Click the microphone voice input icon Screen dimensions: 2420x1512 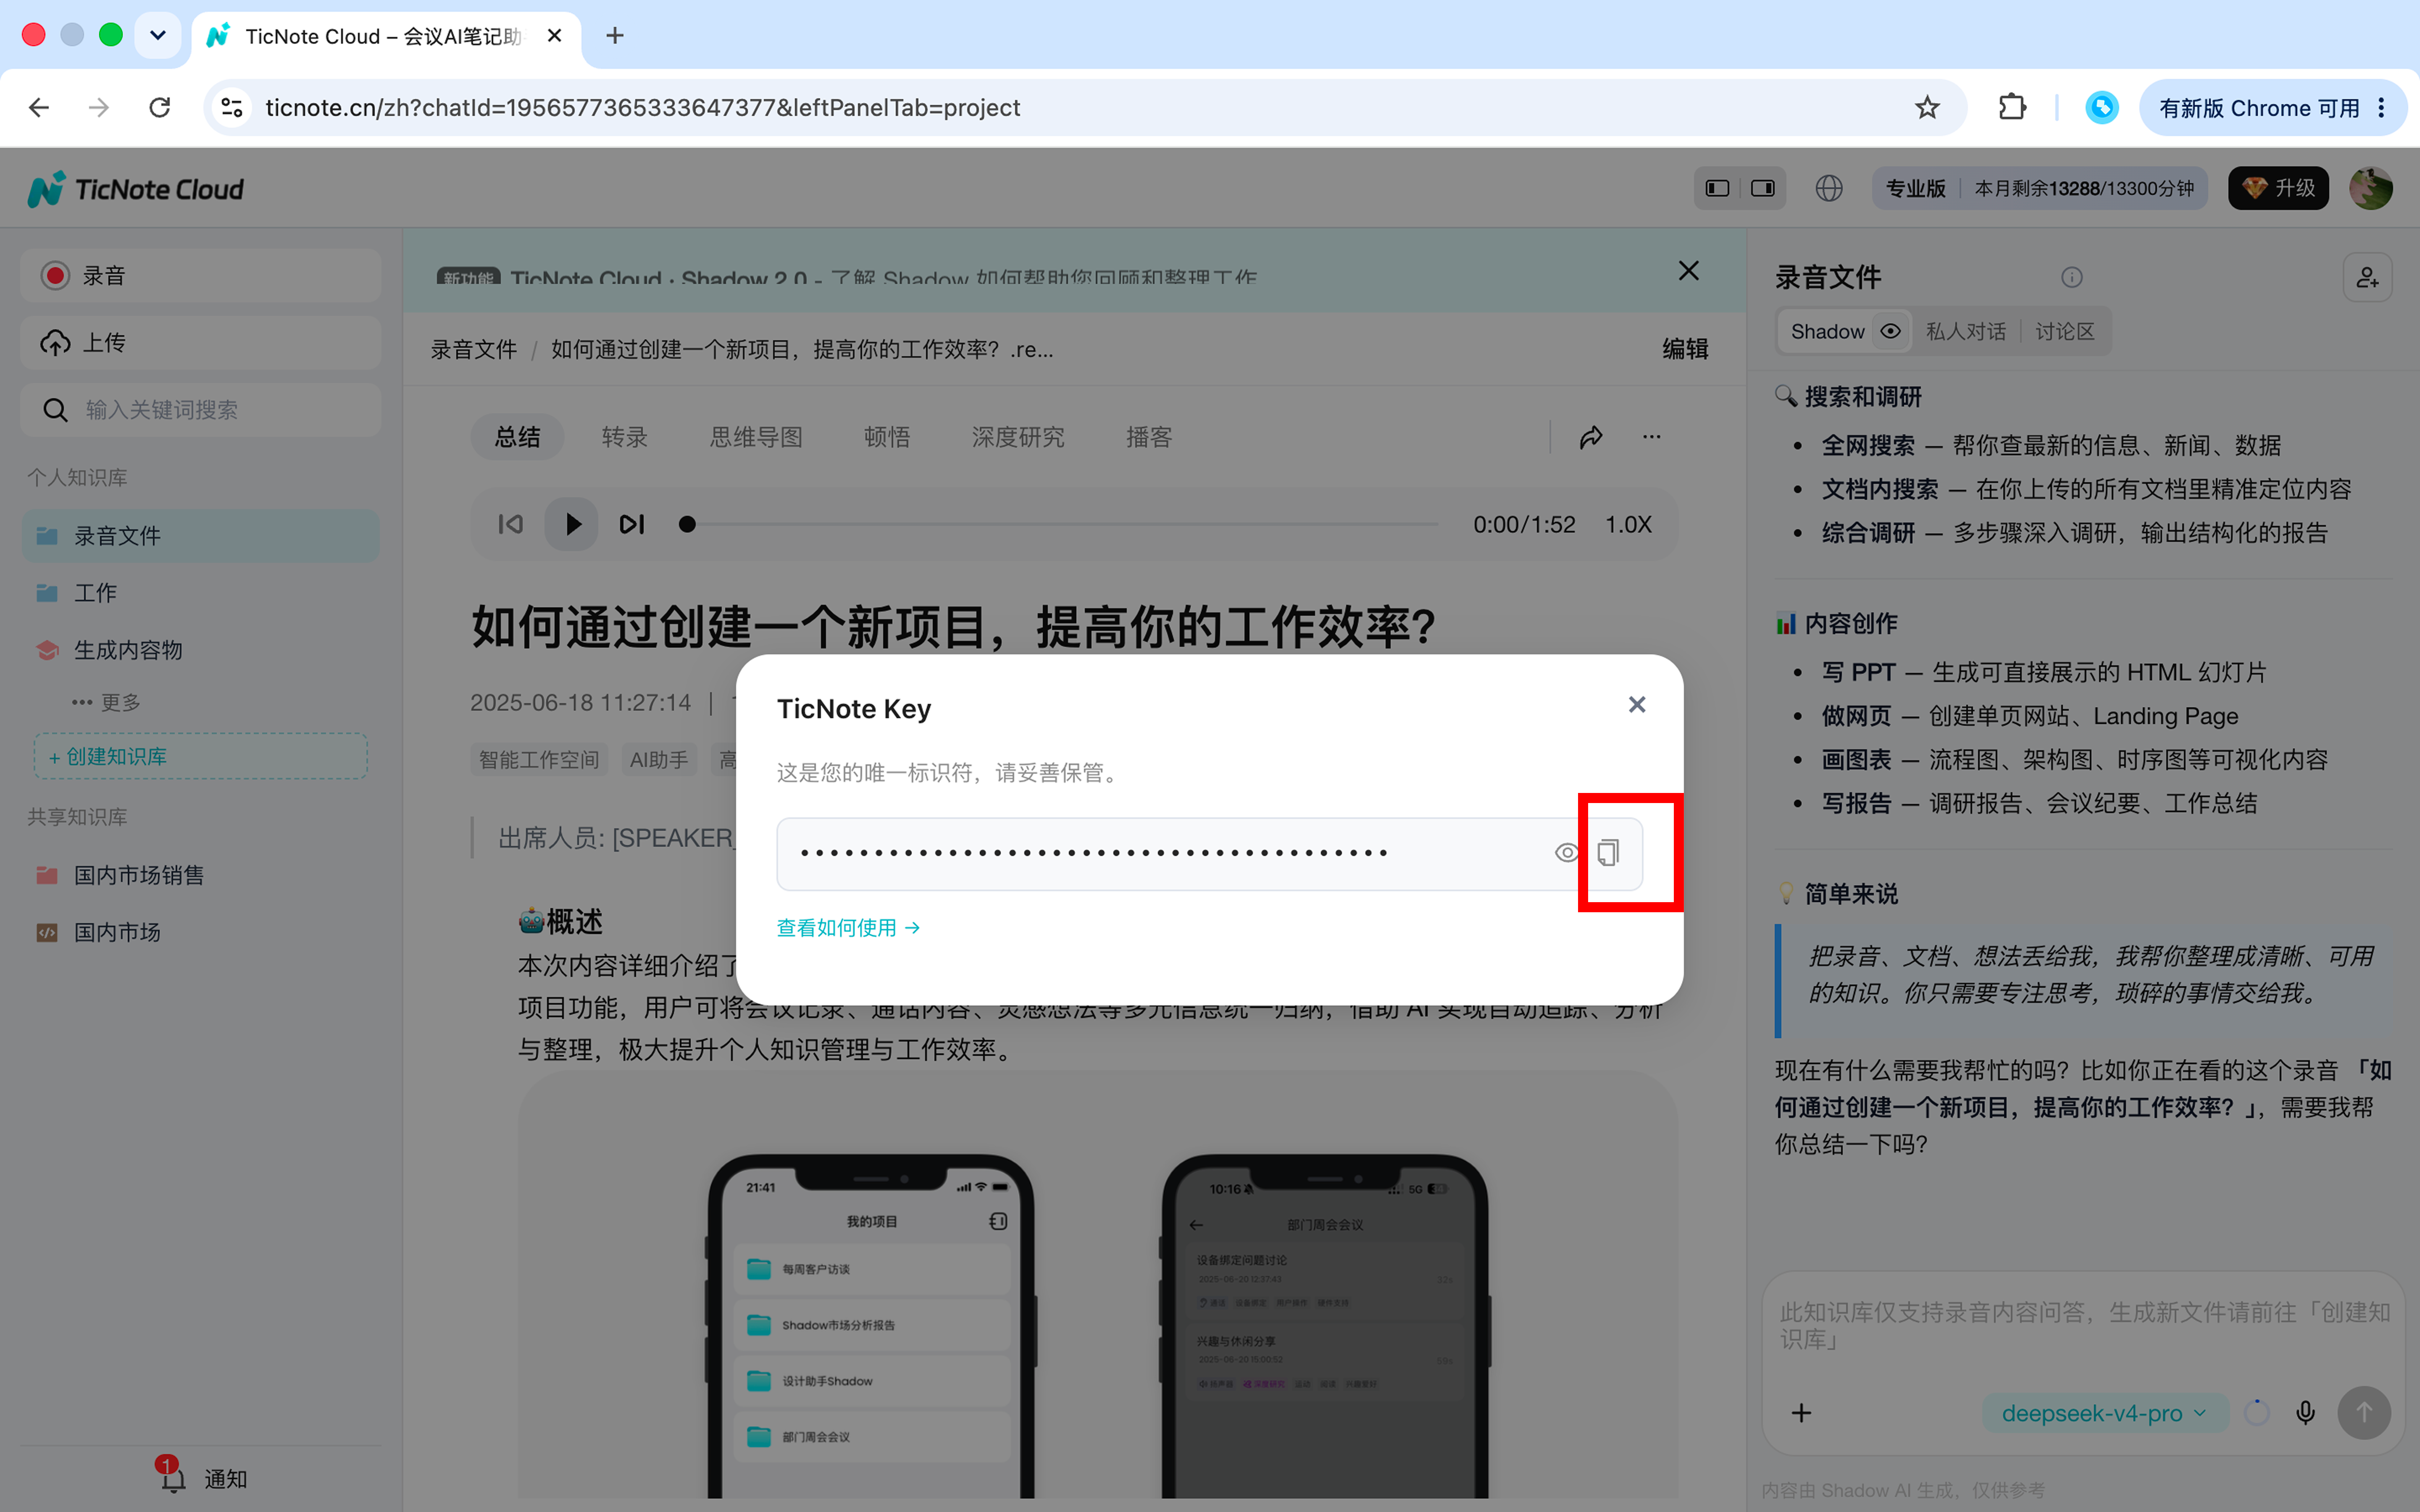click(x=2305, y=1413)
